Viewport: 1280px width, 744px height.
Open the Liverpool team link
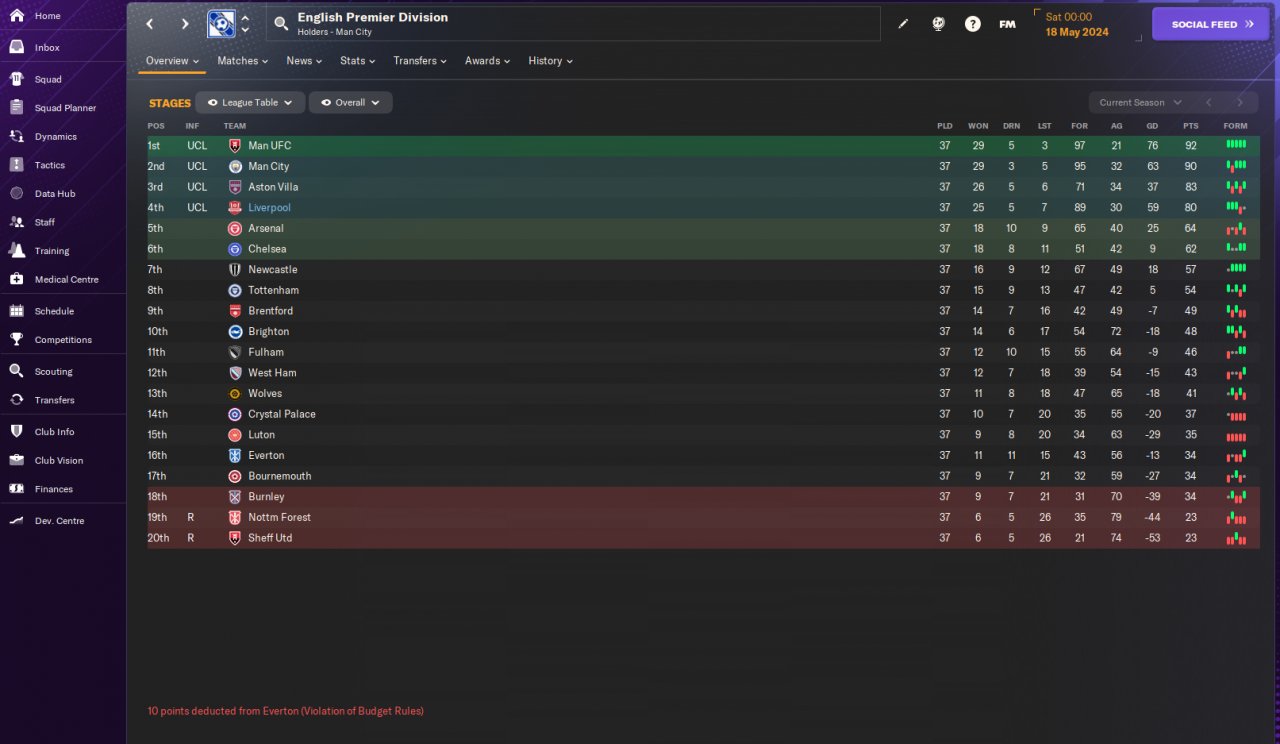click(x=269, y=208)
